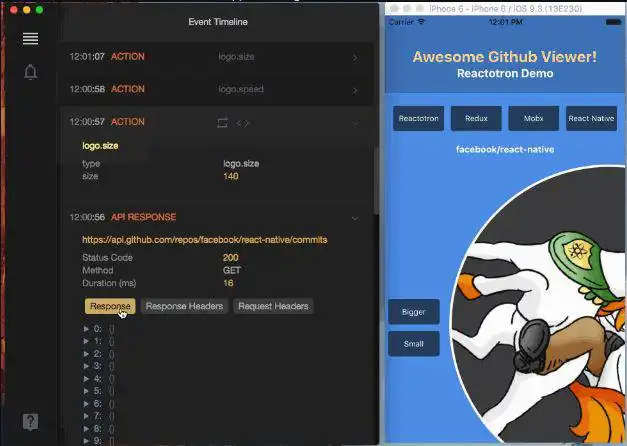Switch to the Response Headers tab
Image resolution: width=627 pixels, height=446 pixels.
pyautogui.click(x=184, y=306)
